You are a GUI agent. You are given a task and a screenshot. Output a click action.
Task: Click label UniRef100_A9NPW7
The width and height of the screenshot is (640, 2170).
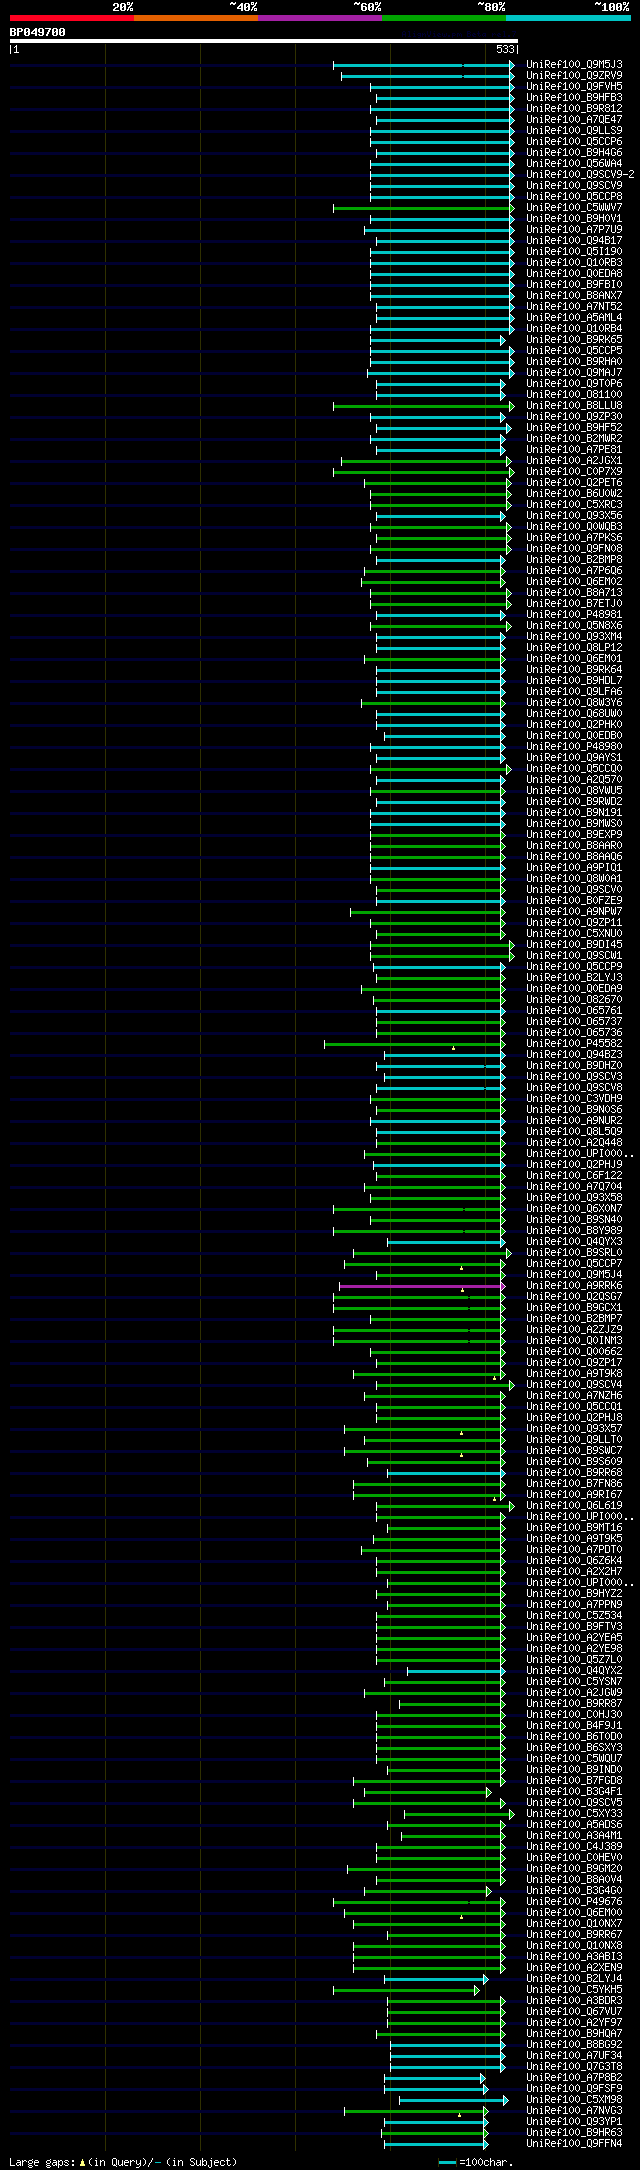(574, 911)
